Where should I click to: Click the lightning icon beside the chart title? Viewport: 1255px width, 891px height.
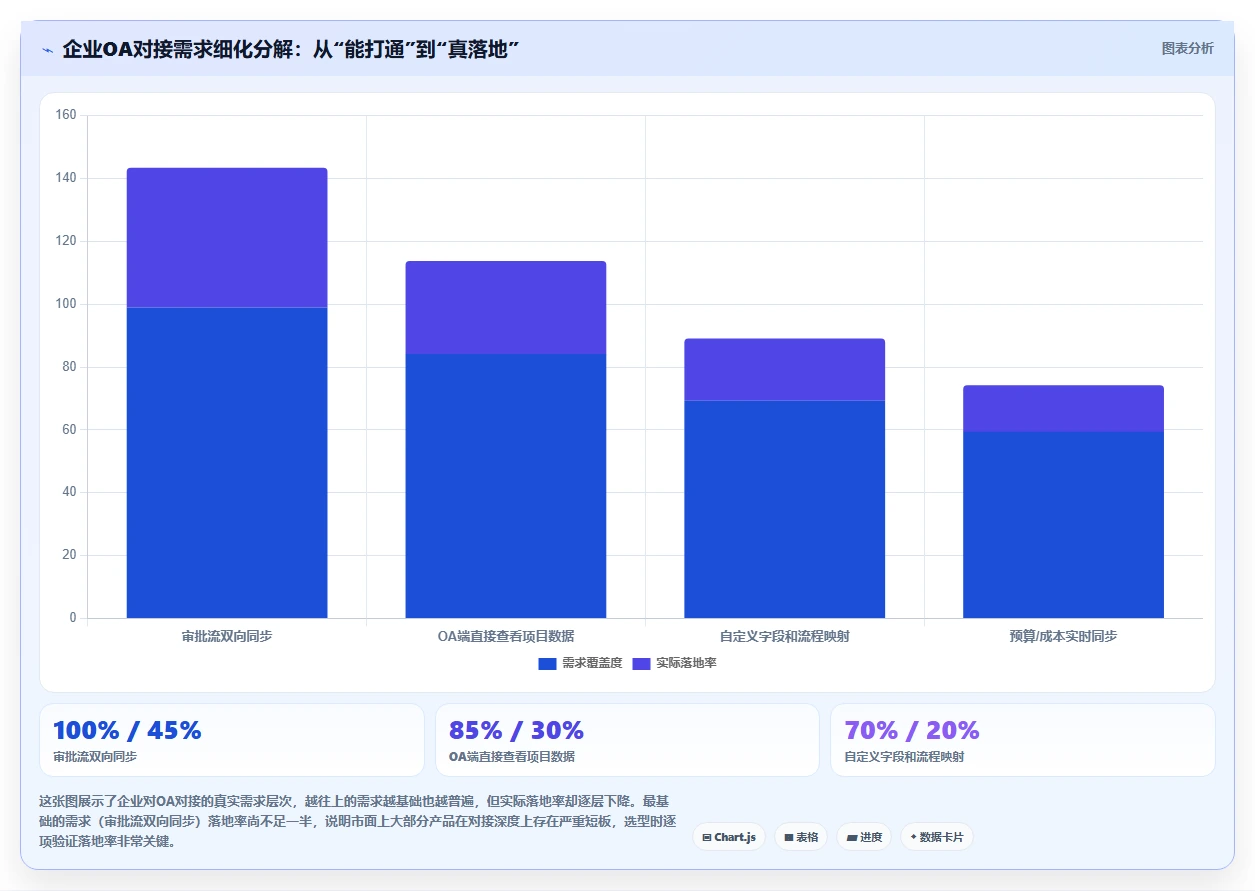pyautogui.click(x=47, y=50)
